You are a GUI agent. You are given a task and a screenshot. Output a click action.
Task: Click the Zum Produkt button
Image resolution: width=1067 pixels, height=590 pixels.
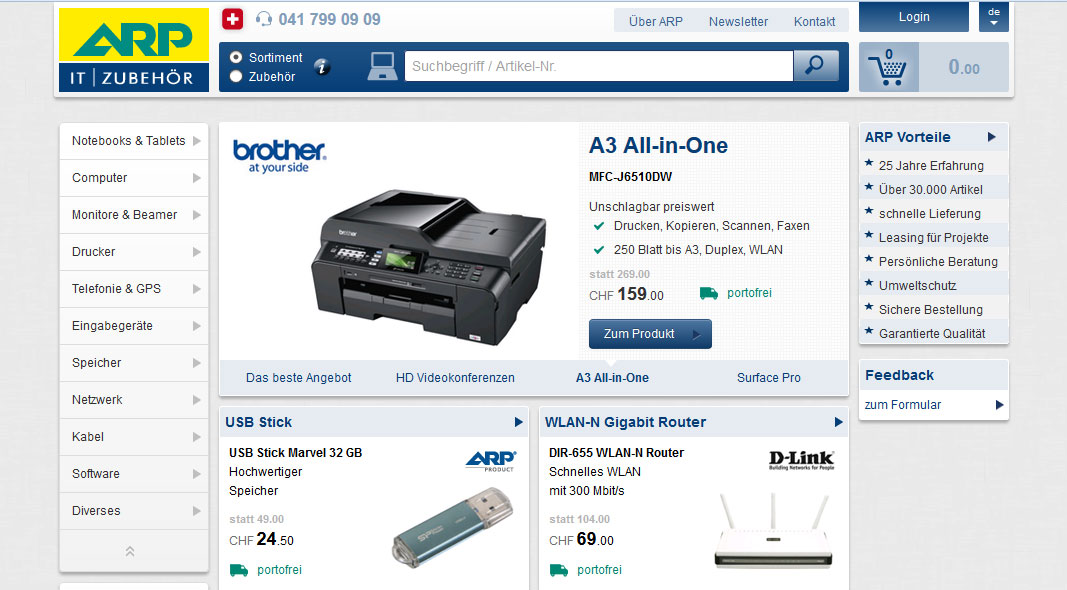click(651, 334)
